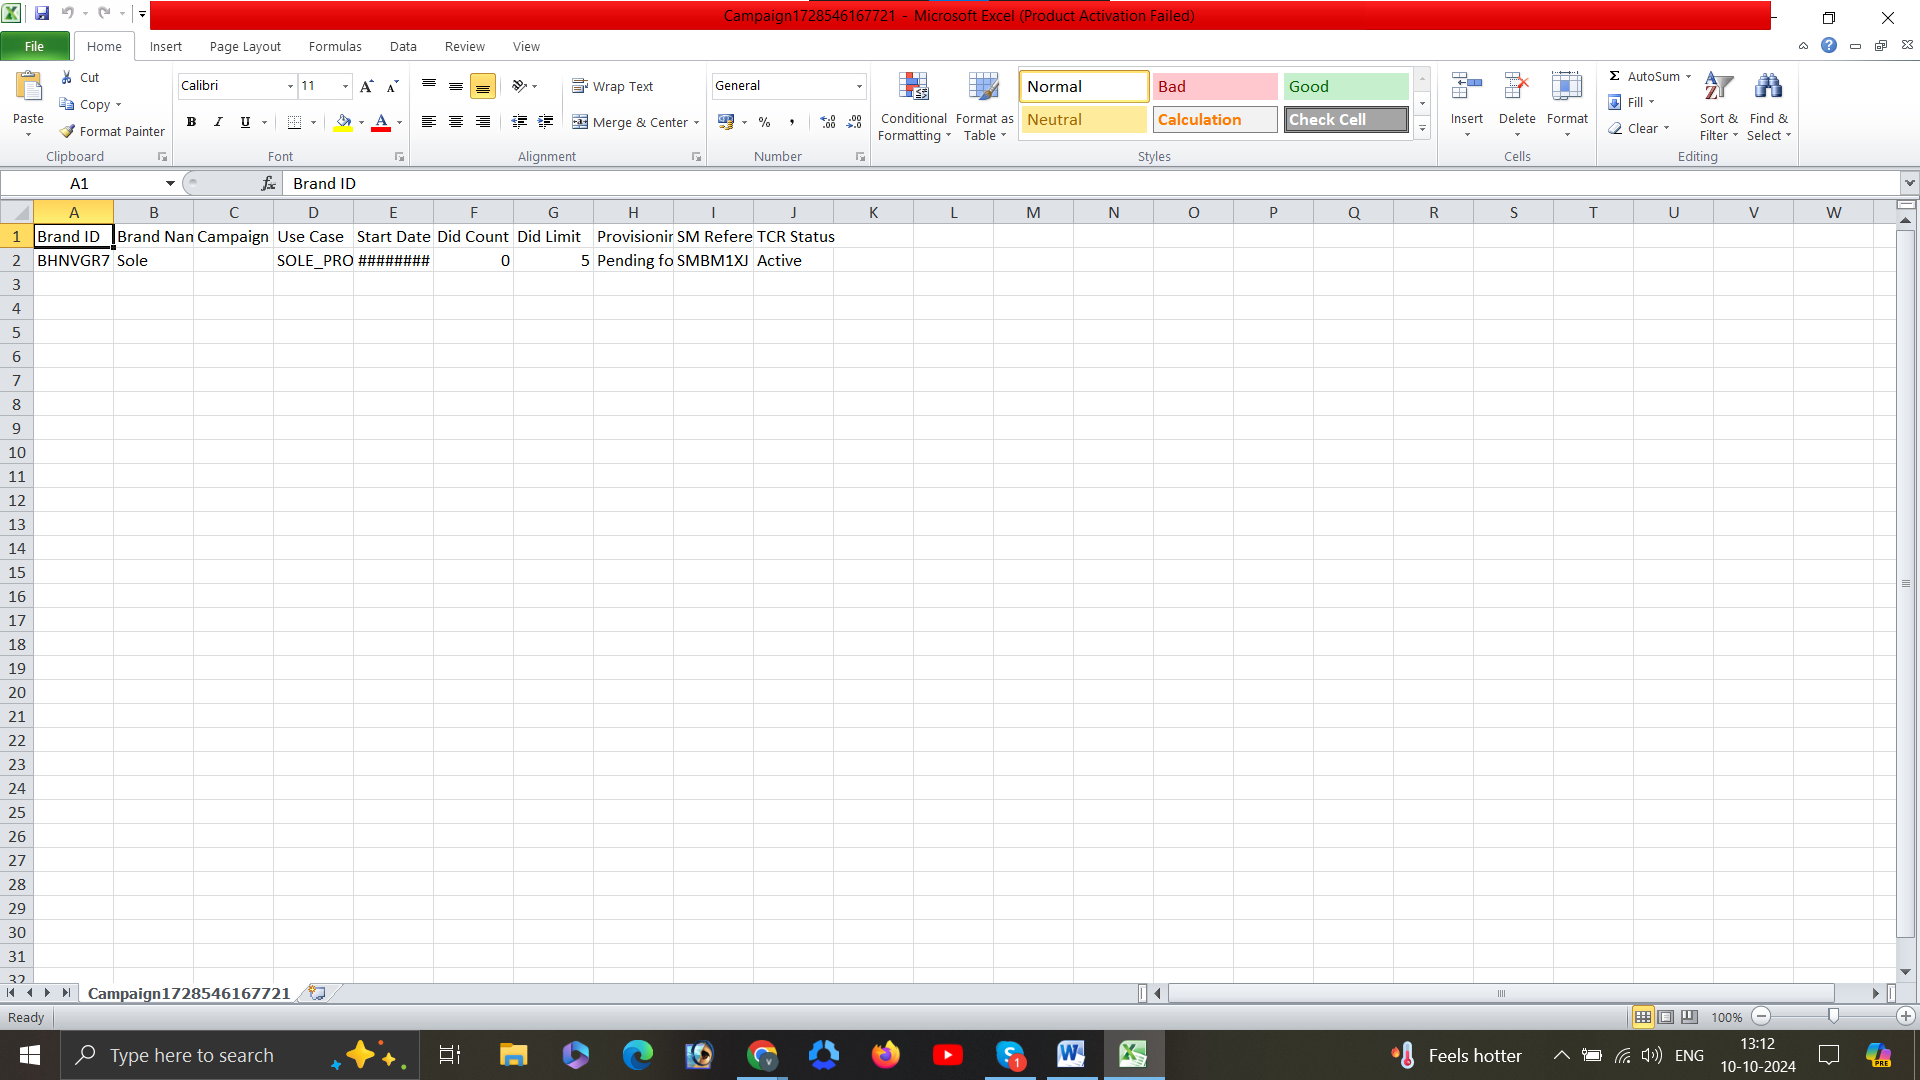Click the Increase Font Size icon
The width and height of the screenshot is (1920, 1080).
pyautogui.click(x=367, y=86)
